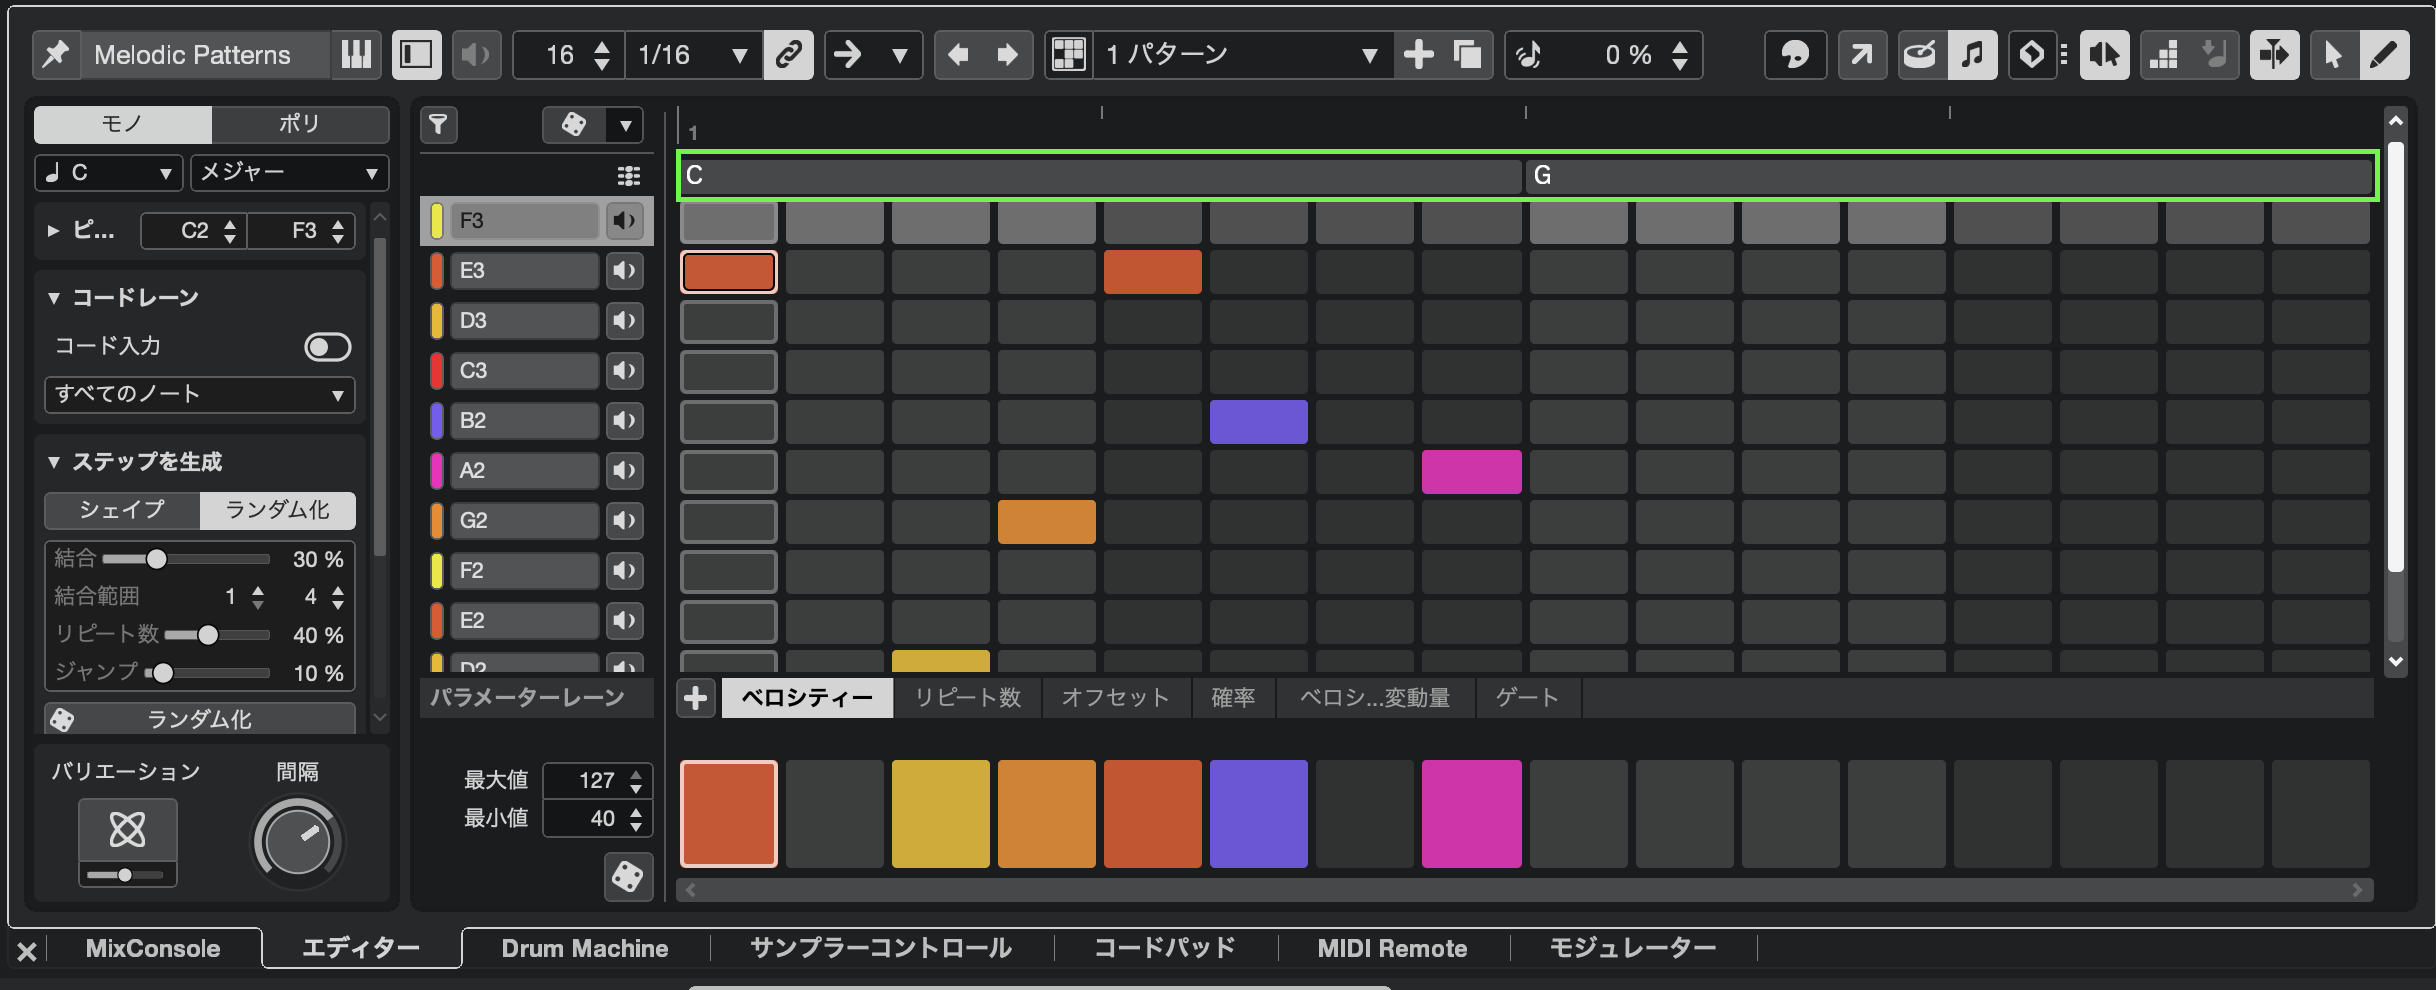Click the lane grid options icon
The width and height of the screenshot is (2436, 990).
[x=629, y=176]
